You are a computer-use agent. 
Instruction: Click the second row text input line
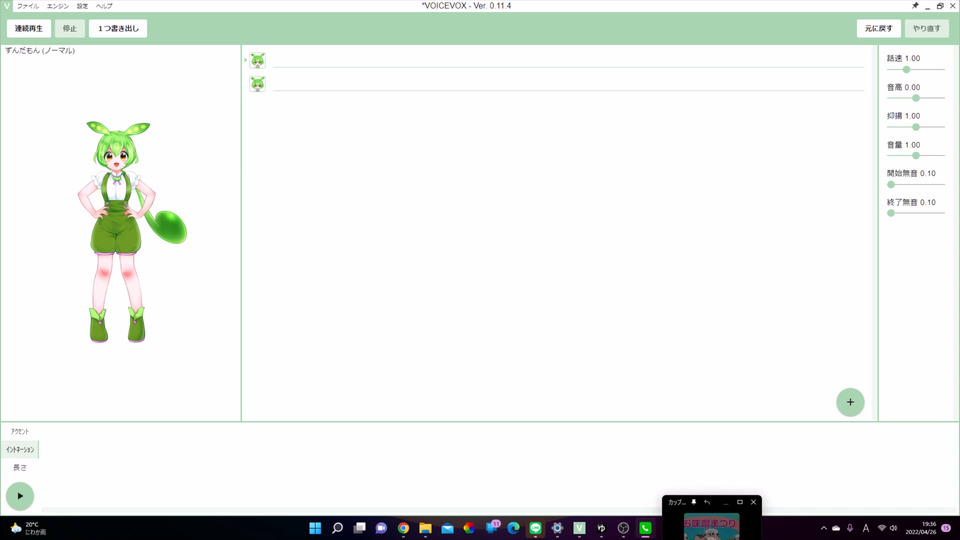tap(568, 84)
